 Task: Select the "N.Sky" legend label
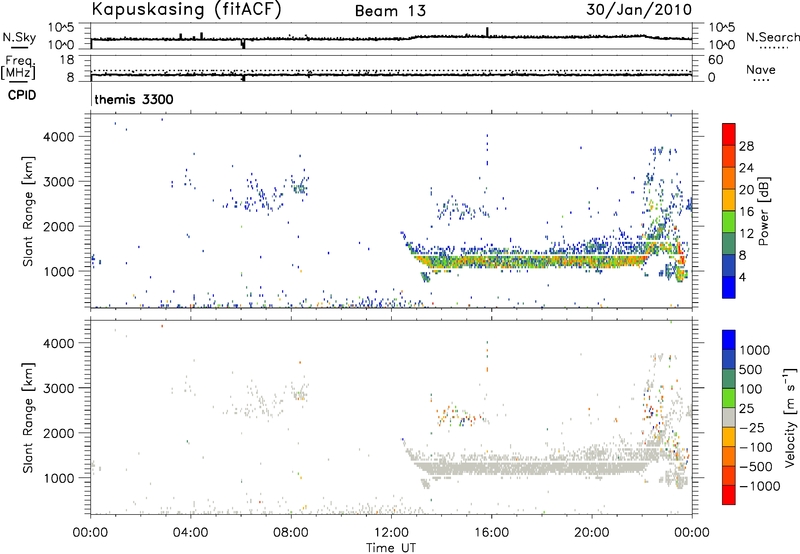[x=19, y=37]
